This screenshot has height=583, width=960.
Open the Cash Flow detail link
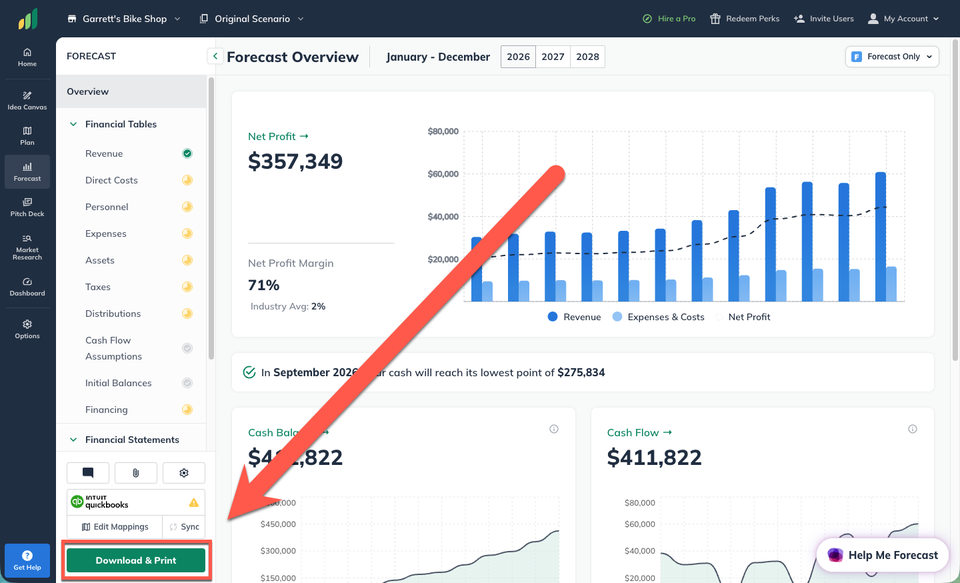[639, 433]
